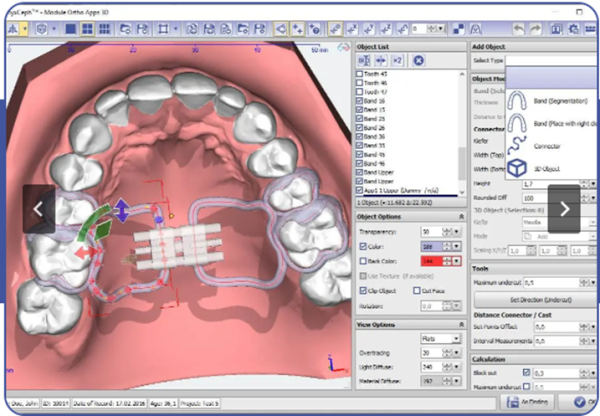
Task: Click the fit-to-frame crop icon
Action: point(163,29)
